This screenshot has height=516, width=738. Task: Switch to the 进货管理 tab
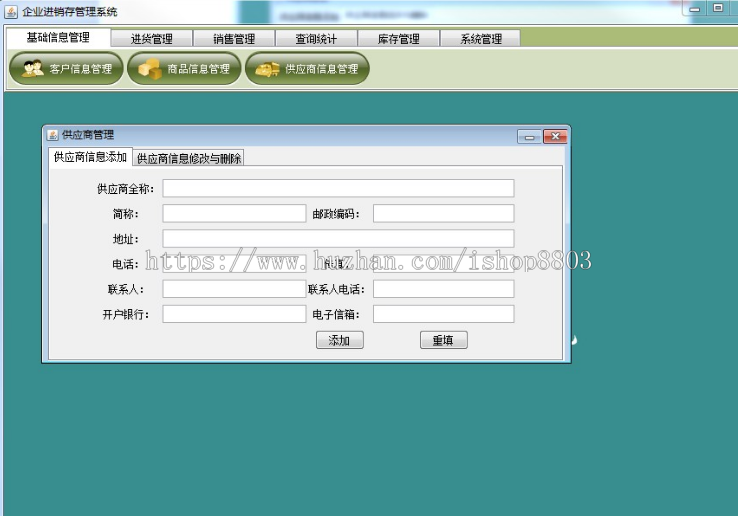click(x=152, y=39)
